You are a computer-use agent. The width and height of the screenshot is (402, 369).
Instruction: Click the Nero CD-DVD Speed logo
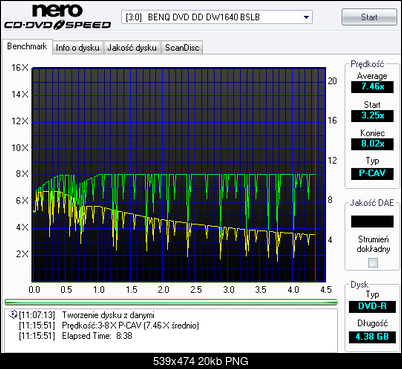57,16
